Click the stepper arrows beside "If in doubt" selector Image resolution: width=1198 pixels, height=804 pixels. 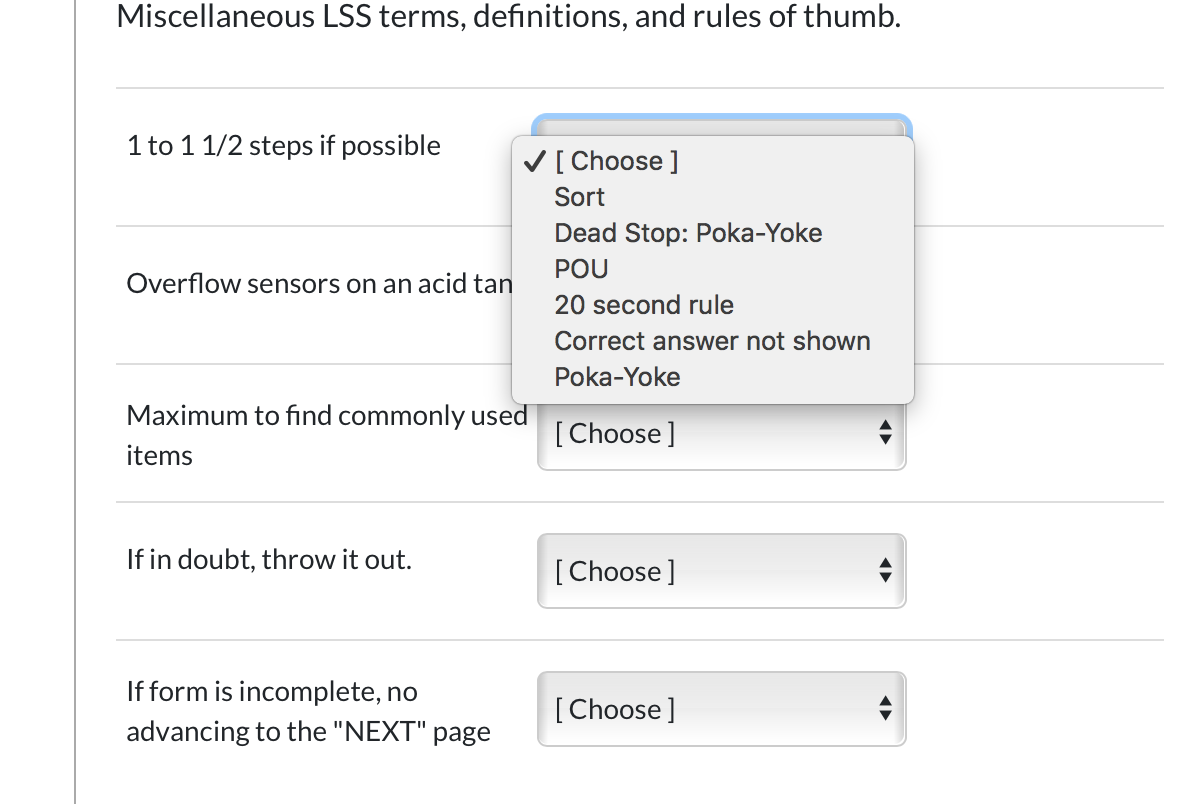coord(885,571)
